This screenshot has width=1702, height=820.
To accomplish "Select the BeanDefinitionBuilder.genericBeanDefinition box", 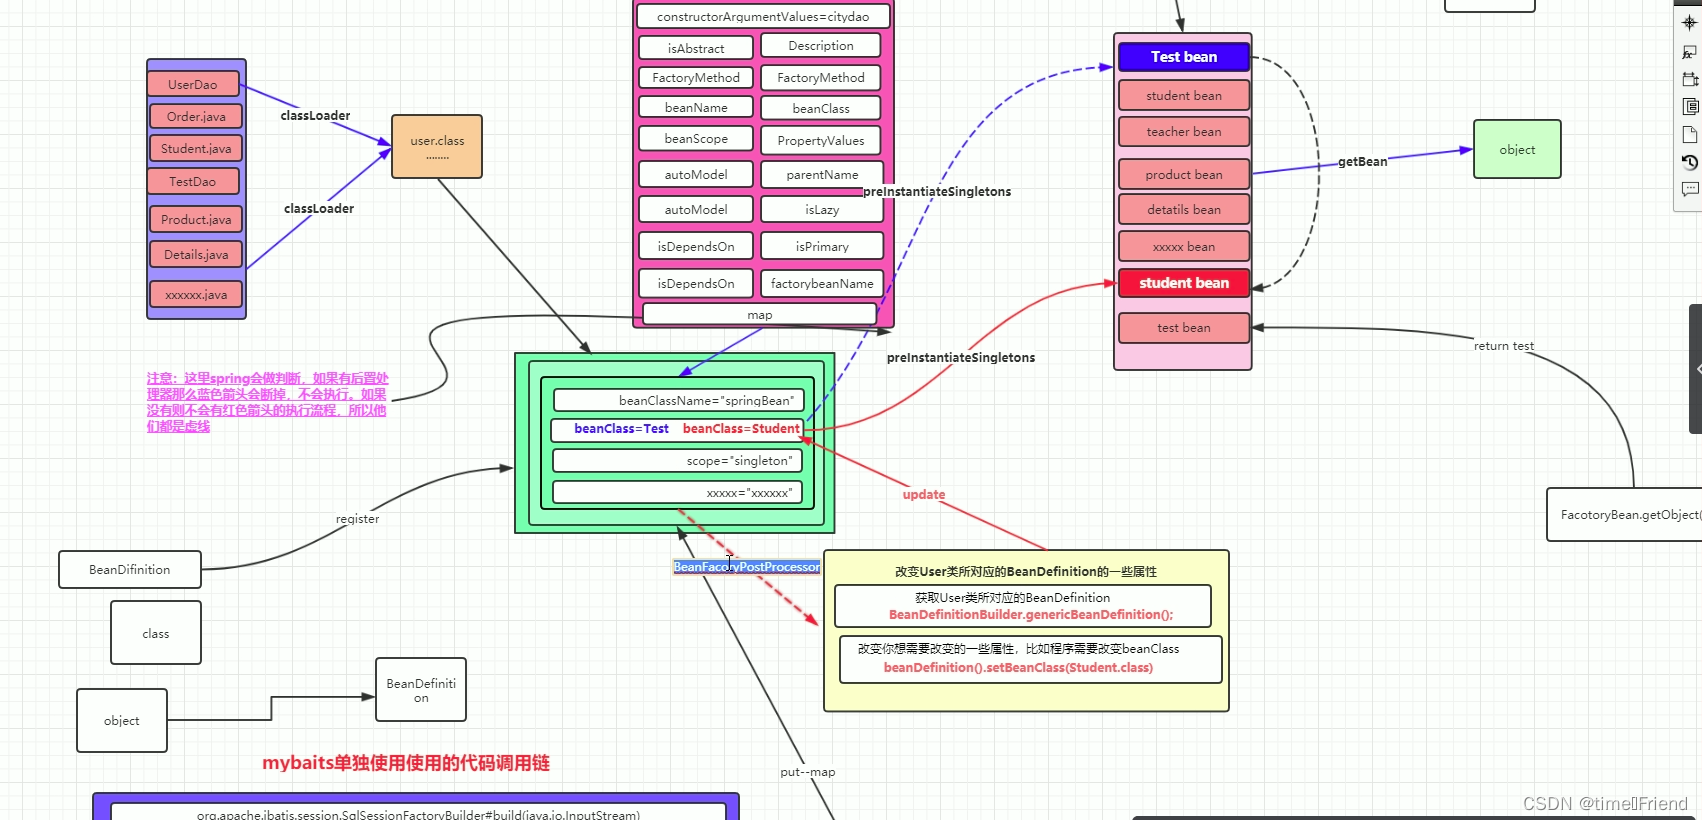I will tap(1023, 606).
